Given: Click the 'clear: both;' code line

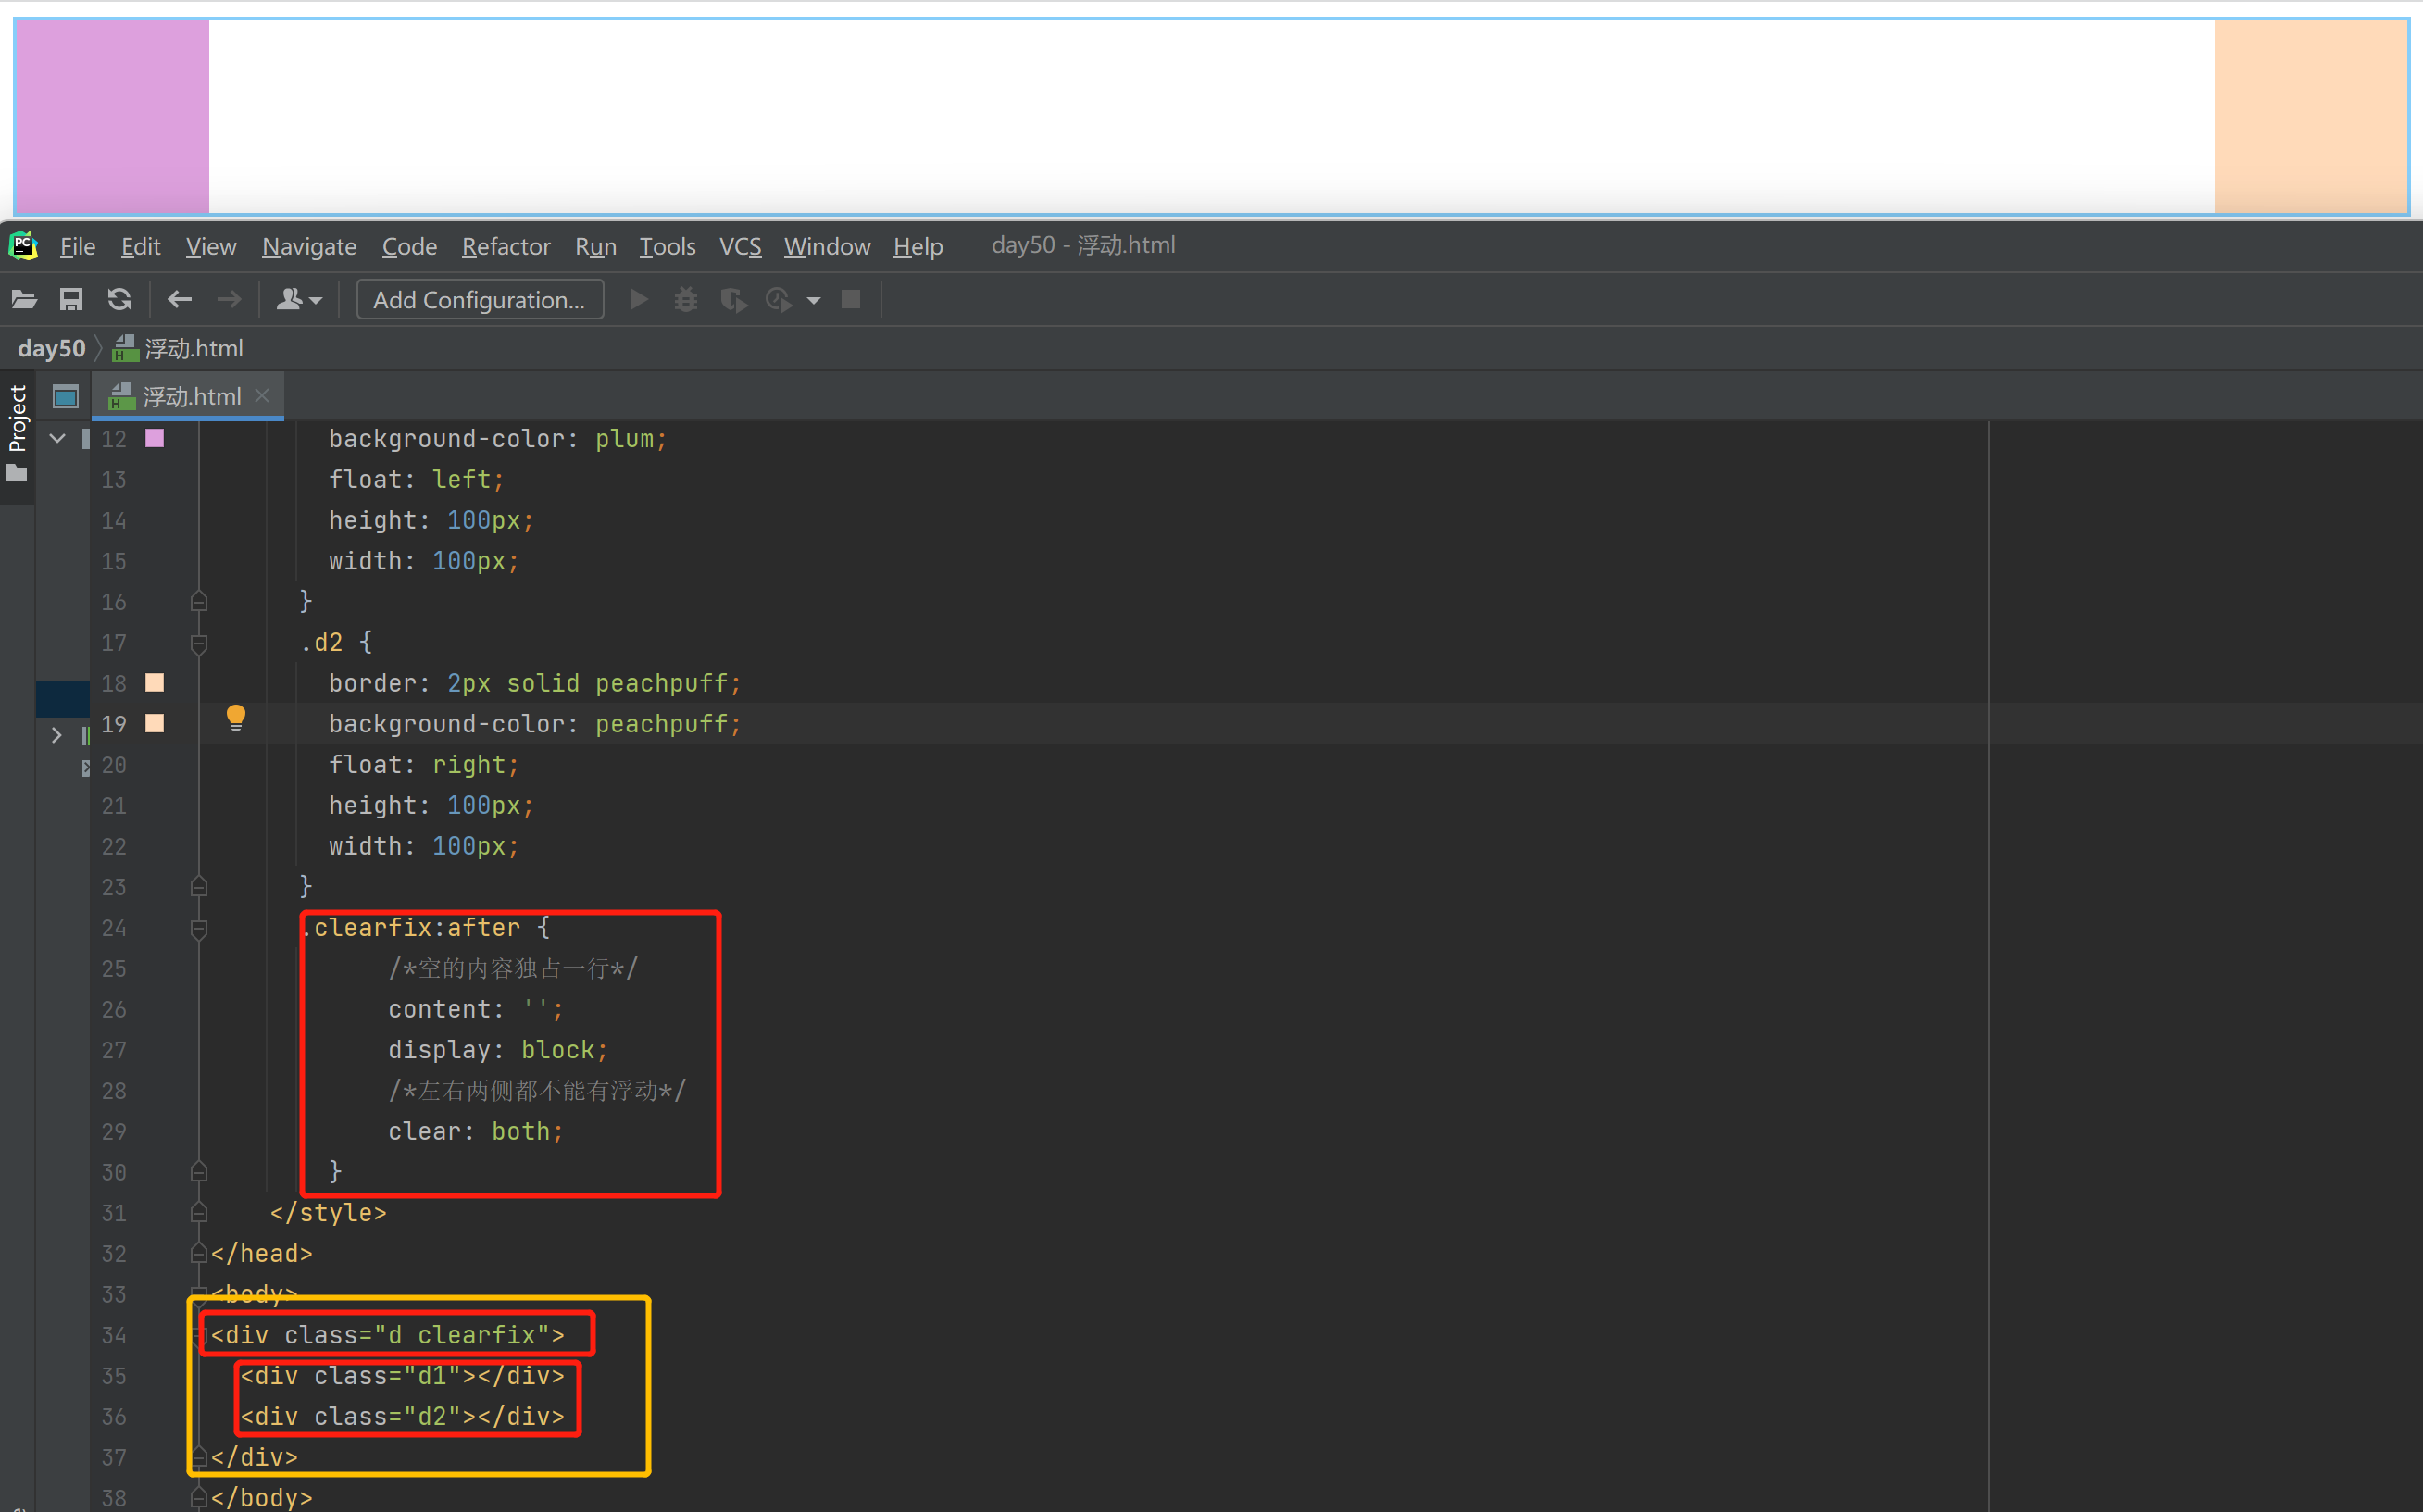Looking at the screenshot, I should pyautogui.click(x=476, y=1132).
